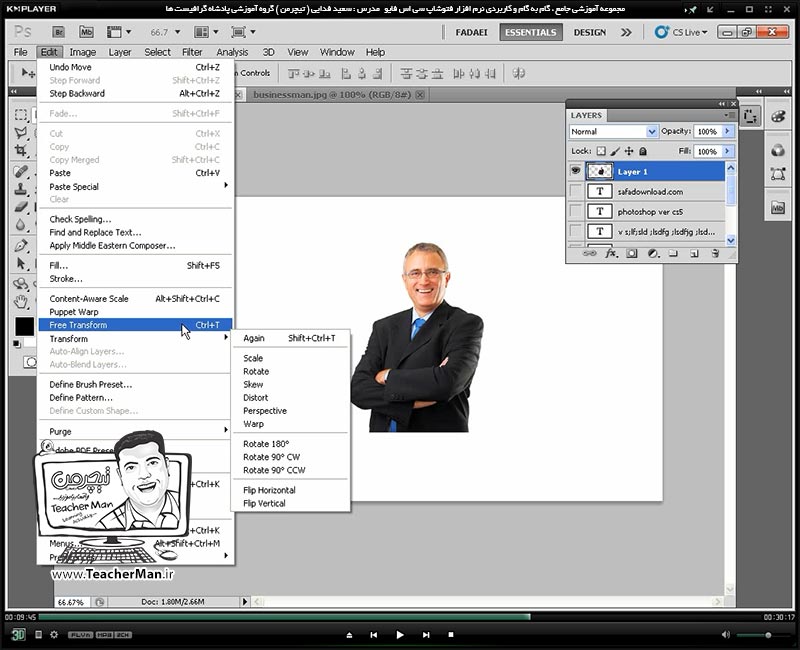Screen dimensions: 800x650
Task: Select Flip Horizontal in Transform submenu
Action: [290, 490]
